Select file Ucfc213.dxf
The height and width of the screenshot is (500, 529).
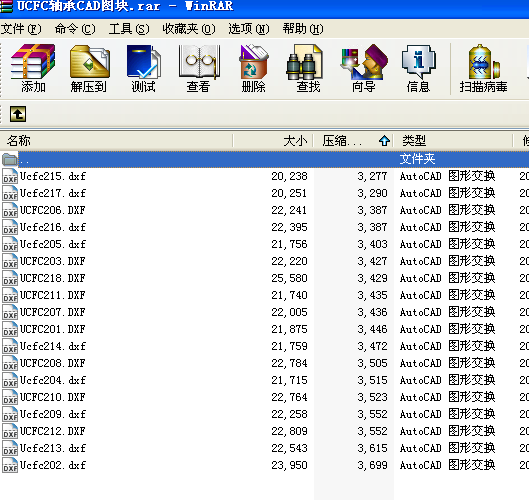tap(53, 448)
